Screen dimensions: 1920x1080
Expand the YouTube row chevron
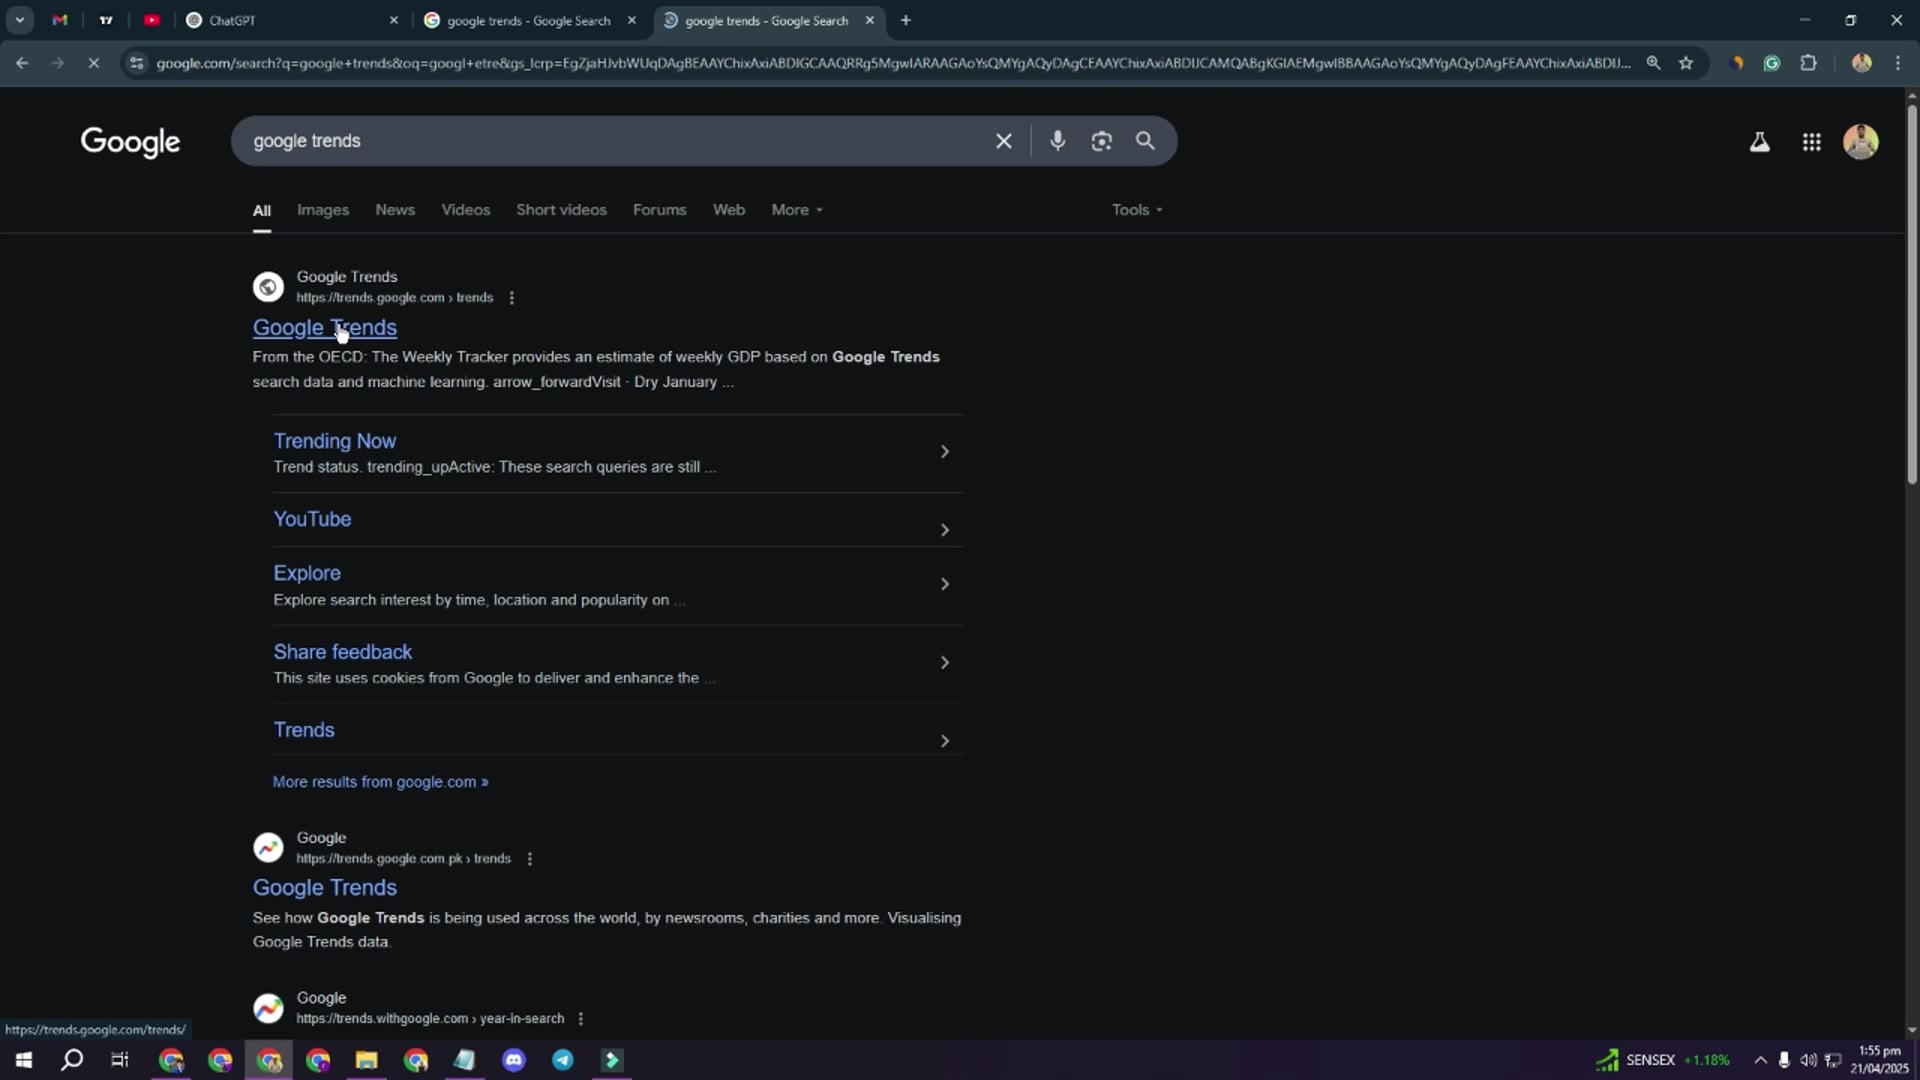pos(944,530)
